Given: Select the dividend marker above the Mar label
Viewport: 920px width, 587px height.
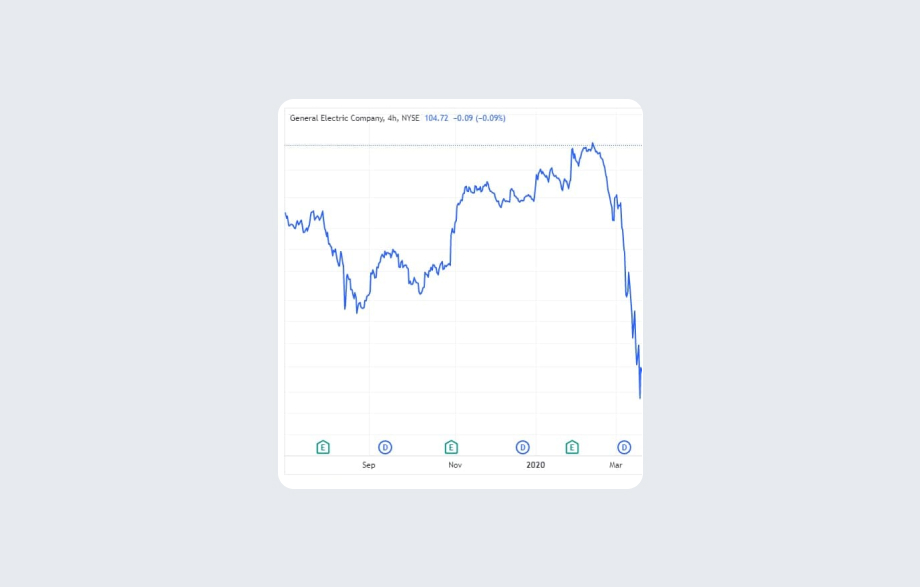Looking at the screenshot, I should [624, 447].
